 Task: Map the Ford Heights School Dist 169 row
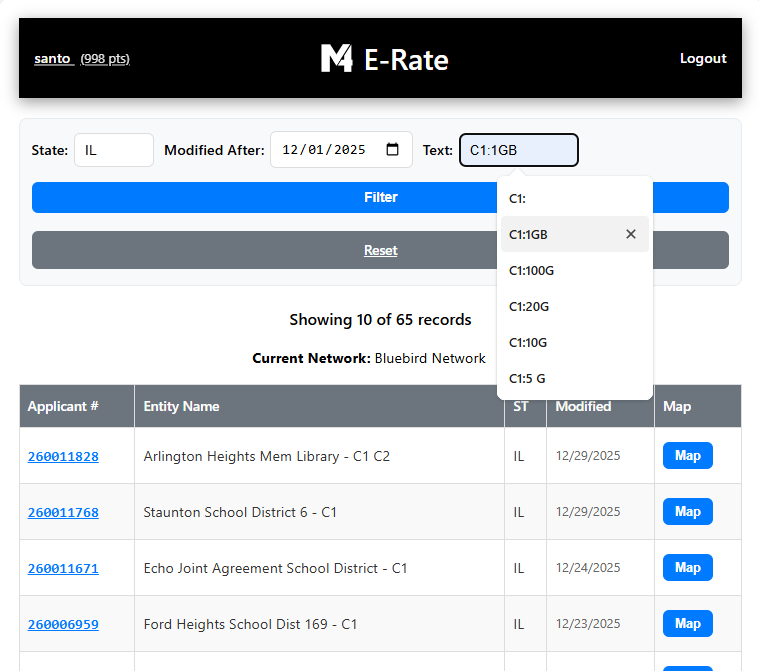click(x=687, y=624)
